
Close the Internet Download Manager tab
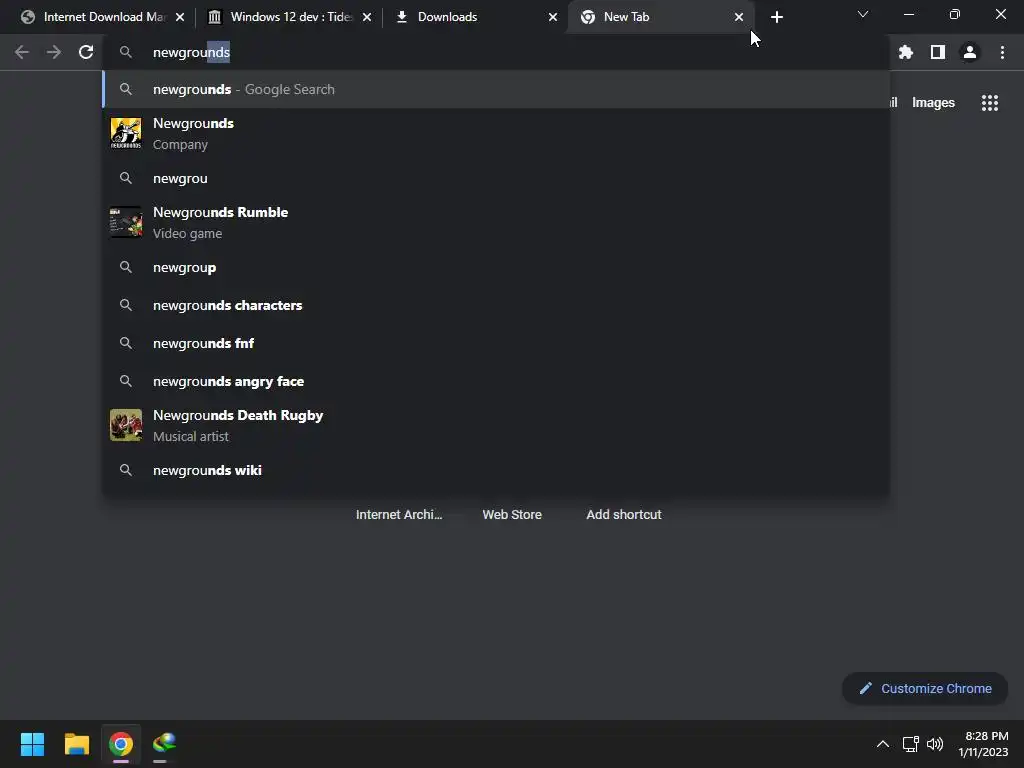click(x=180, y=17)
